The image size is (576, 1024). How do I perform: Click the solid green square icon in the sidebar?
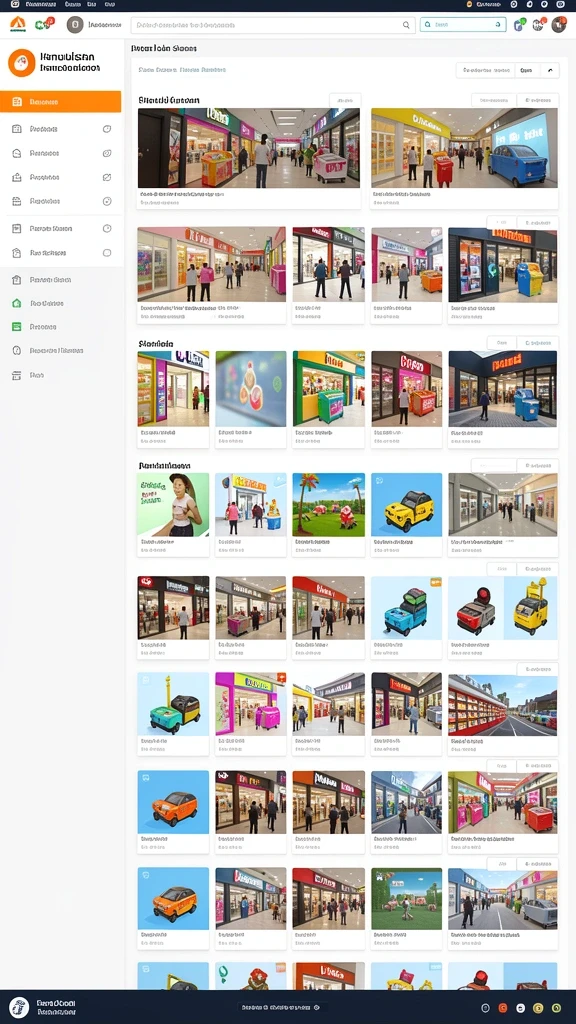pyautogui.click(x=17, y=327)
